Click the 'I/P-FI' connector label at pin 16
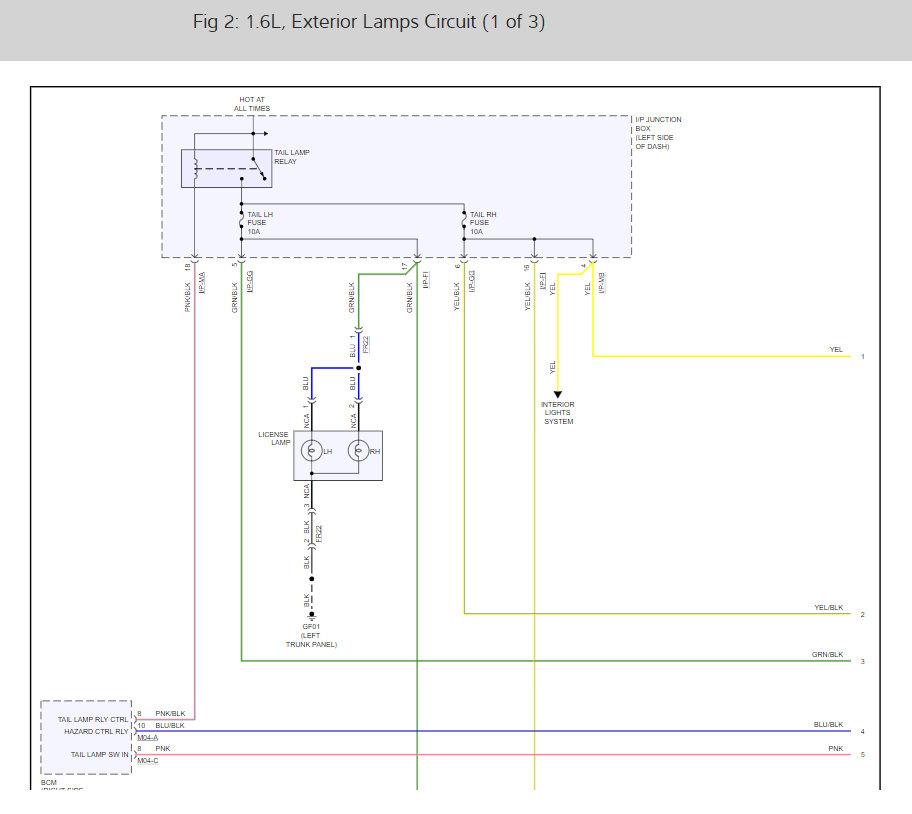This screenshot has height=814, width=912. (x=543, y=281)
